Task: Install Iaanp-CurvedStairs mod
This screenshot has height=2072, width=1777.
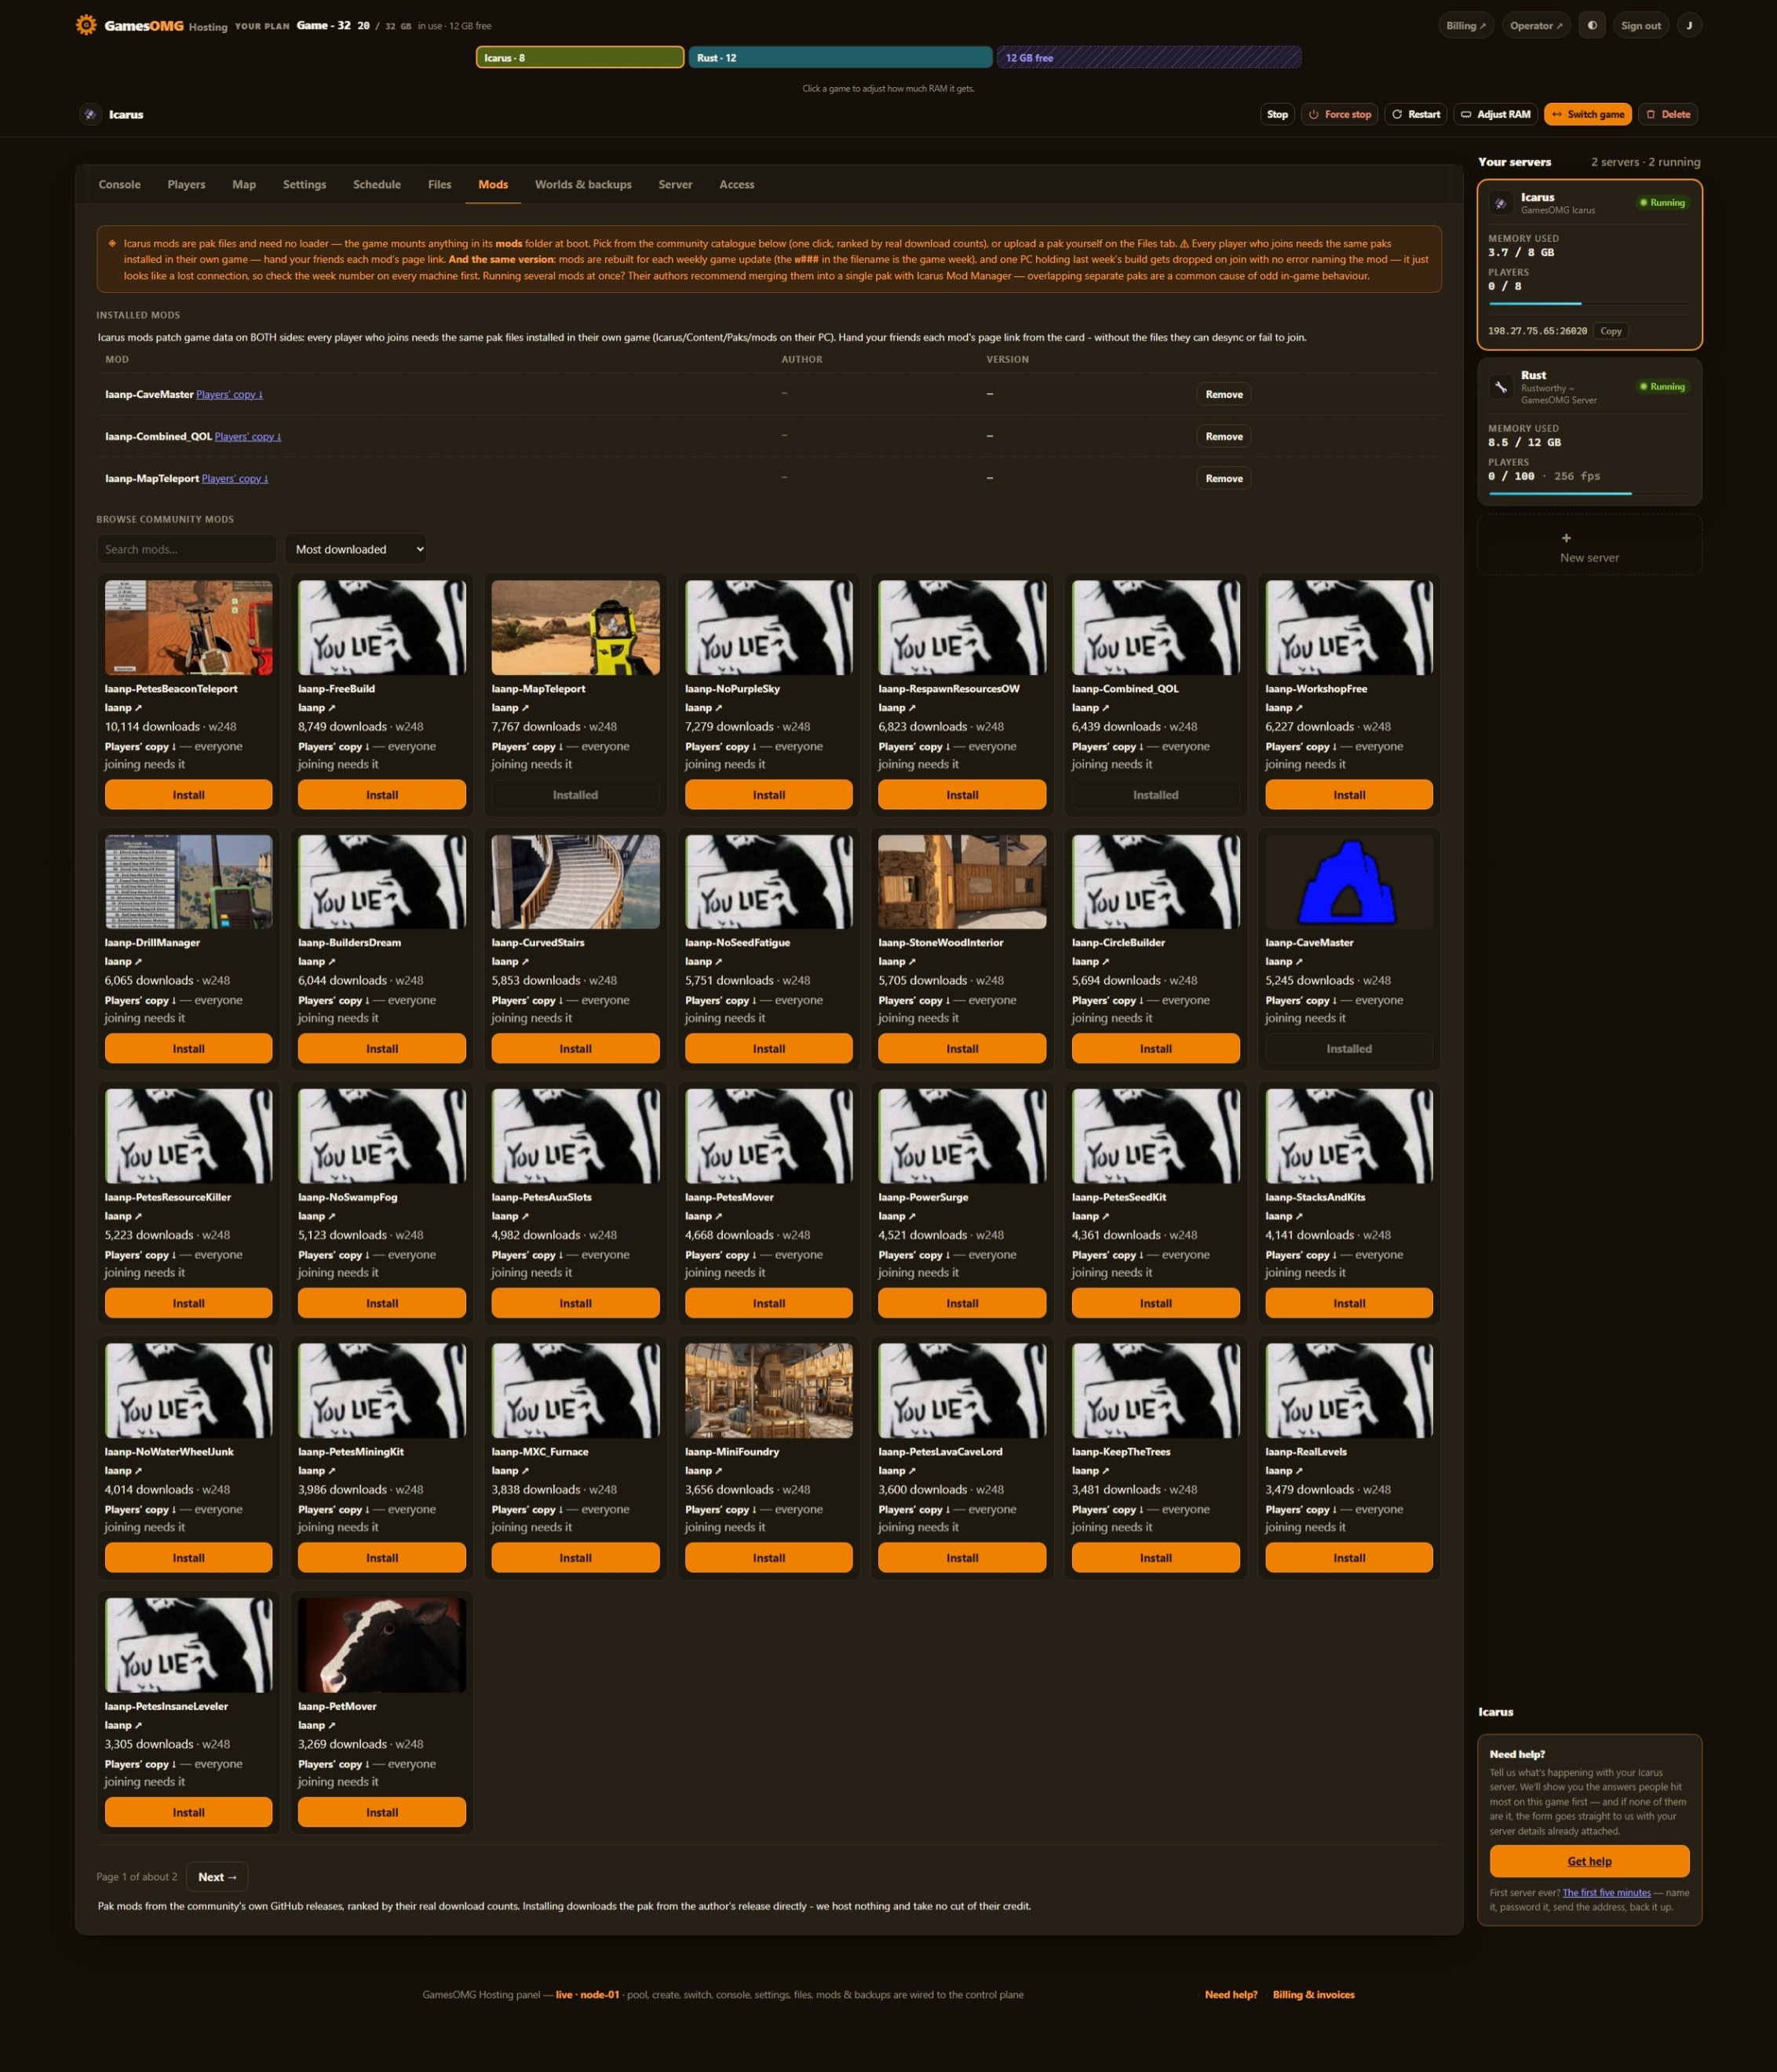Action: (x=575, y=1048)
